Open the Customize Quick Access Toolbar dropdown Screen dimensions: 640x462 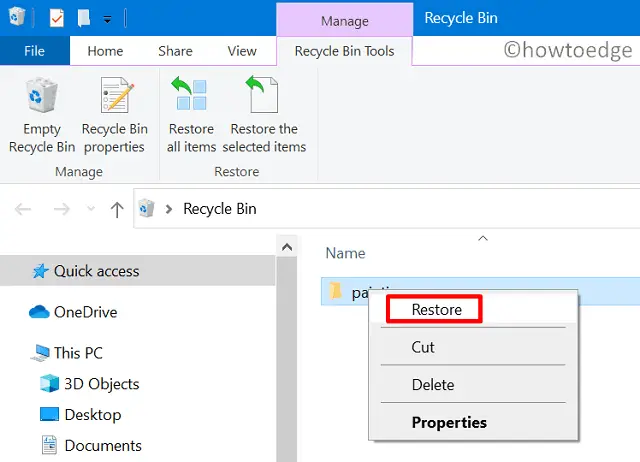pos(107,19)
